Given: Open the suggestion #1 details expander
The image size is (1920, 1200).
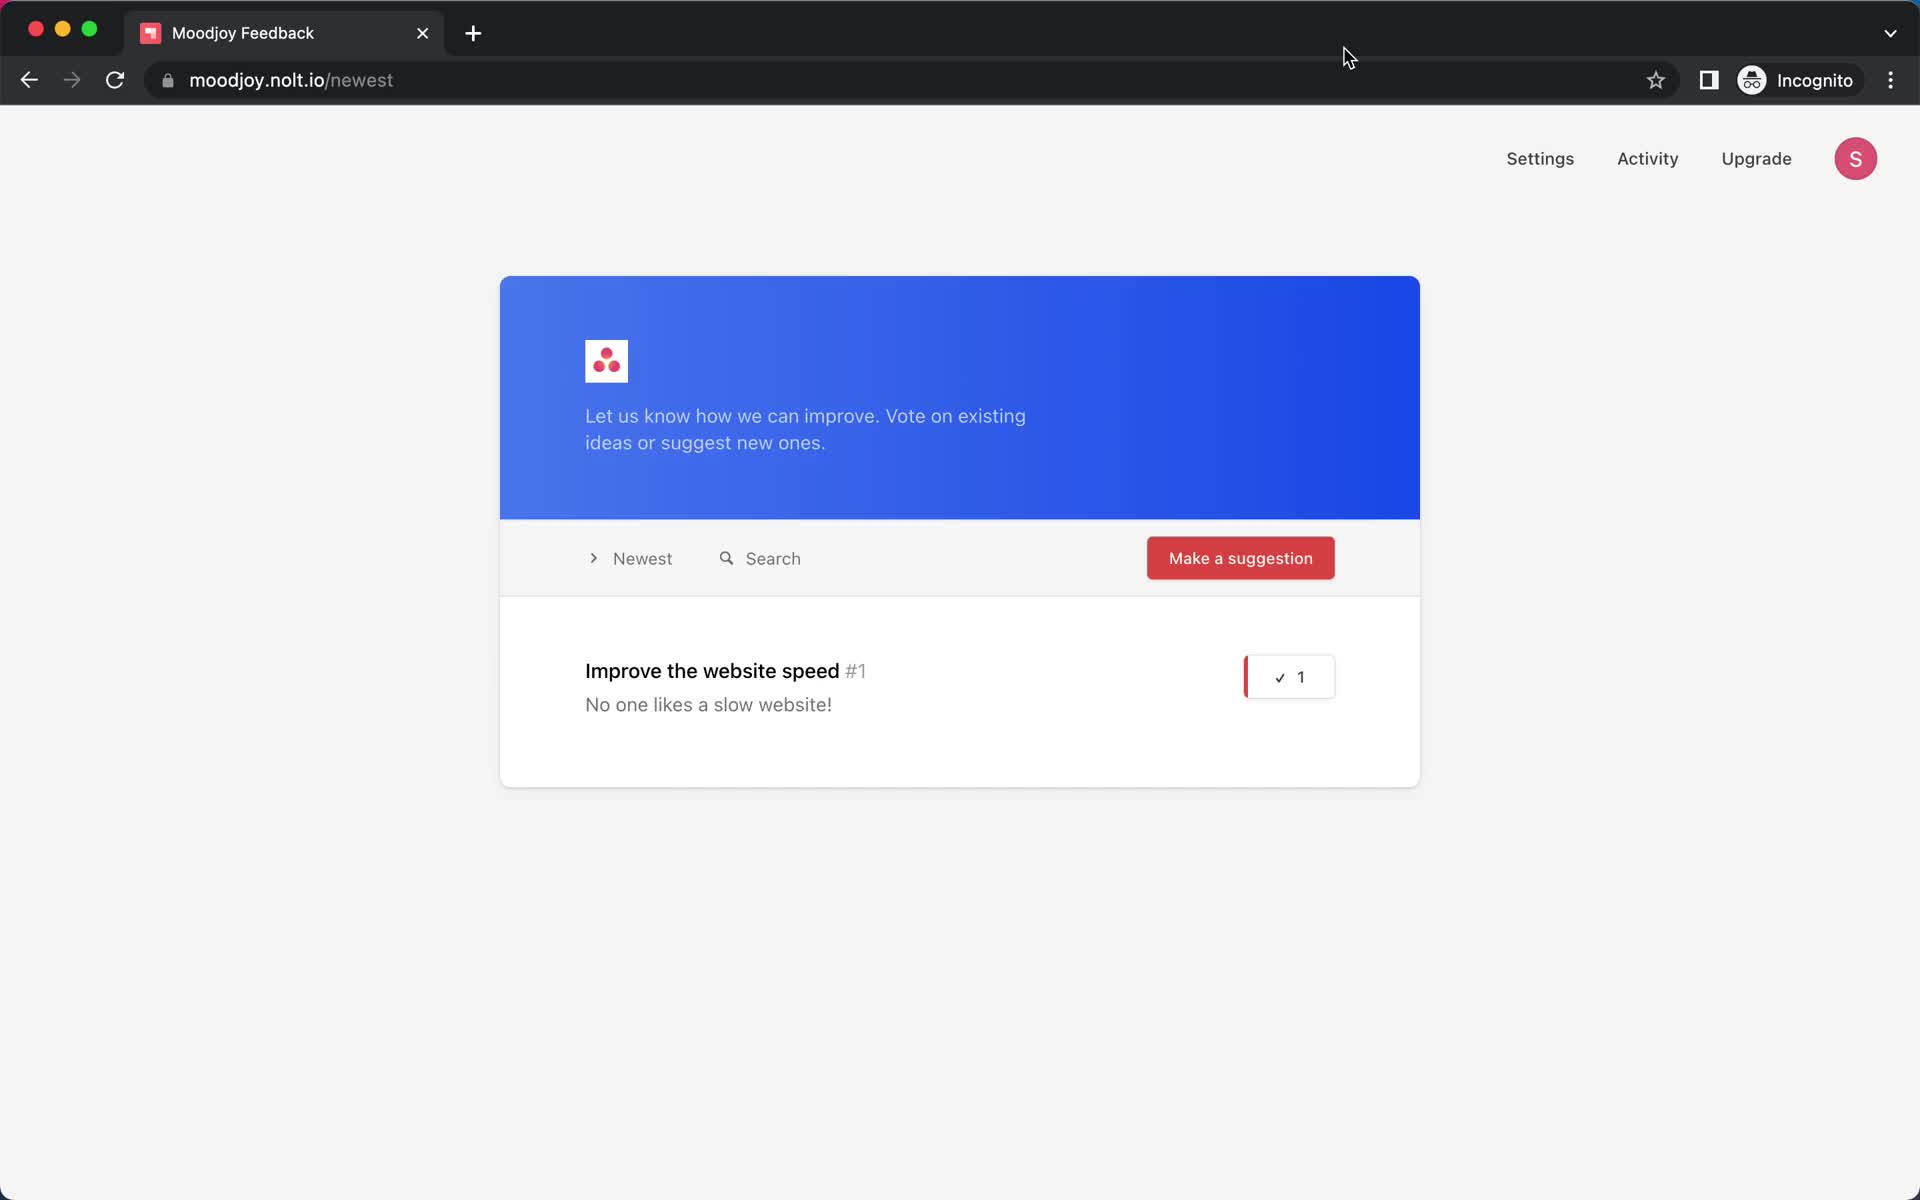Looking at the screenshot, I should [712, 671].
